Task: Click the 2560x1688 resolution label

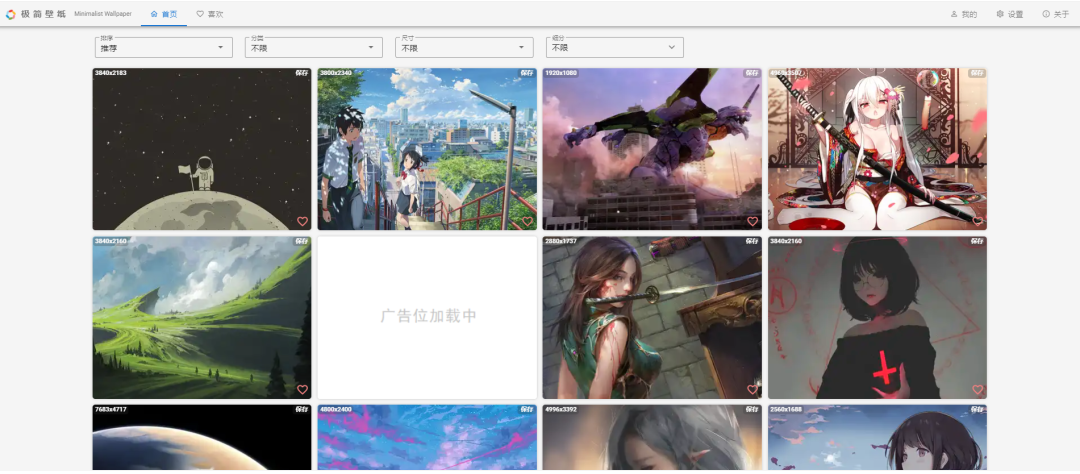Action: point(786,409)
